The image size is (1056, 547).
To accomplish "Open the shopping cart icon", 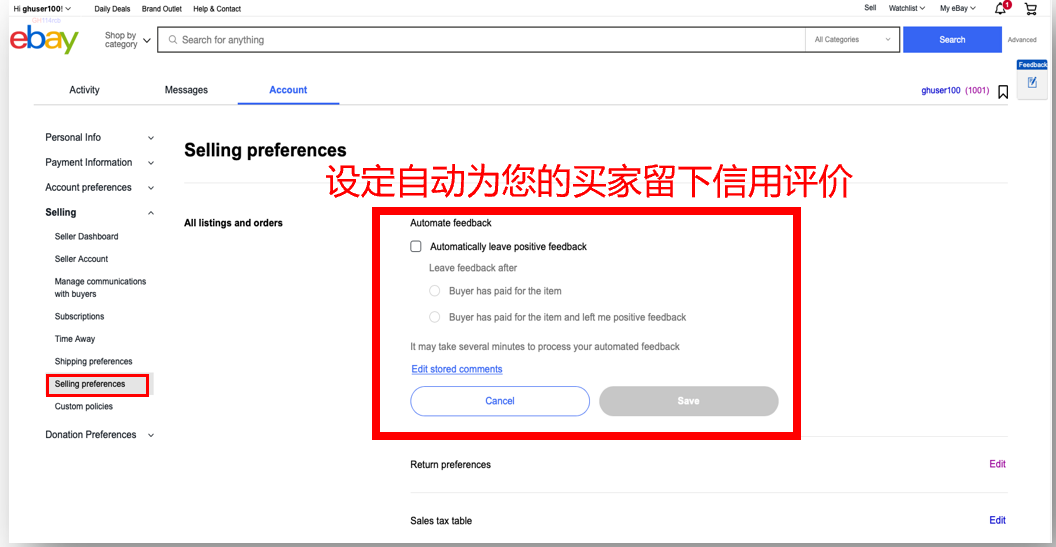I will [x=1030, y=9].
